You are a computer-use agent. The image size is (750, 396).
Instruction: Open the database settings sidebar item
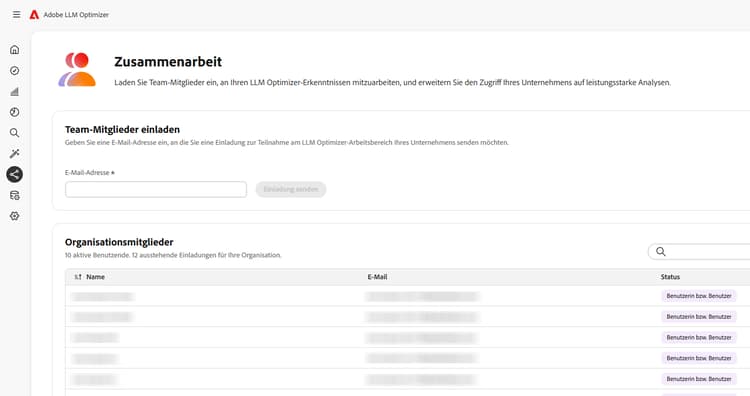[x=15, y=195]
